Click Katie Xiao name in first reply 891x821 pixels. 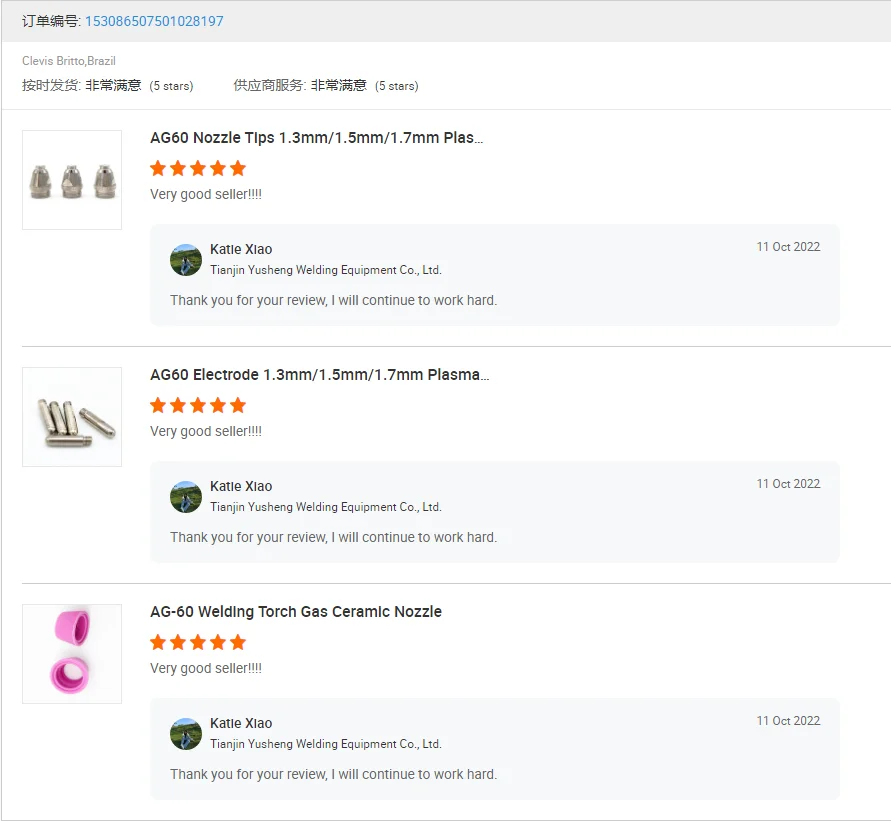coord(241,250)
